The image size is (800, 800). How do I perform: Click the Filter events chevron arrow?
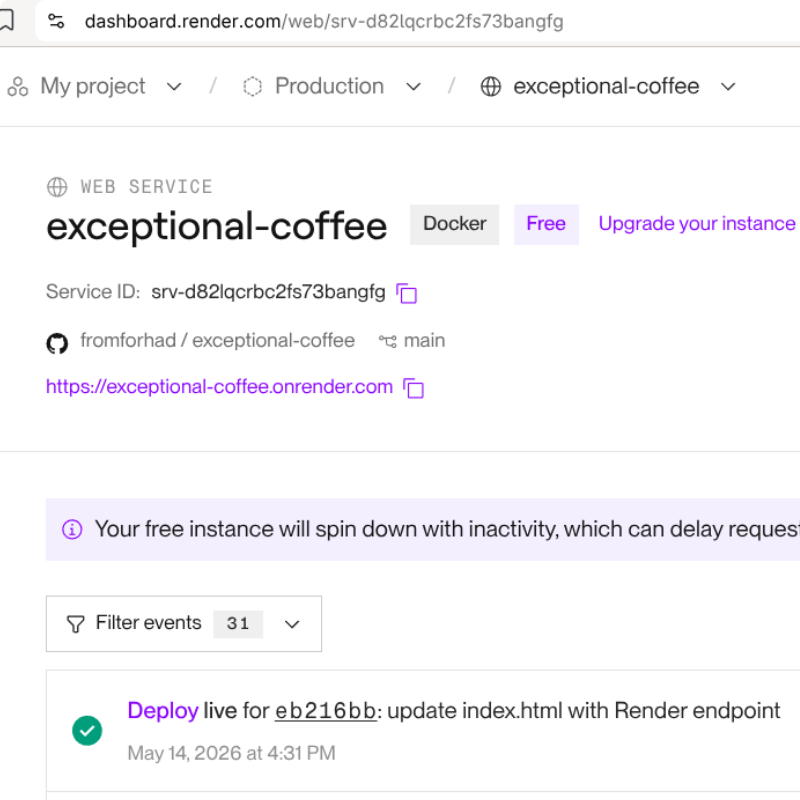(x=292, y=624)
